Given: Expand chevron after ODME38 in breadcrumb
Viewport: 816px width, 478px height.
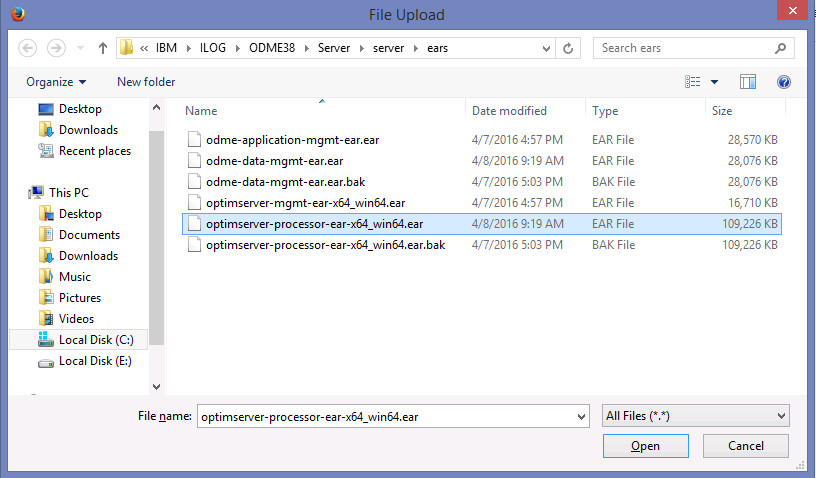Looking at the screenshot, I should (307, 48).
